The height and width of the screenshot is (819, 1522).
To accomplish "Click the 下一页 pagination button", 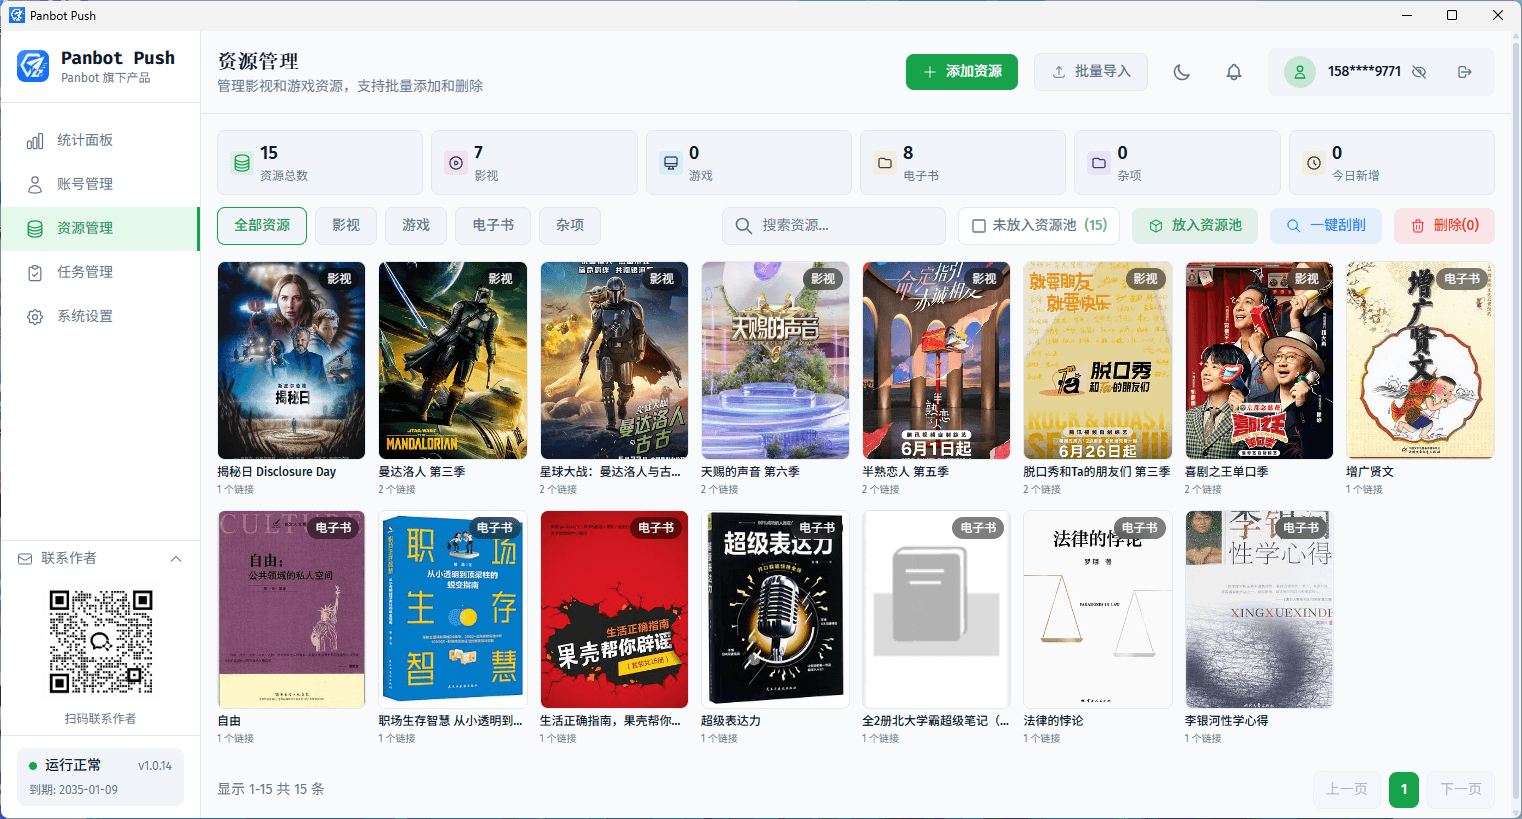I will click(x=1461, y=789).
